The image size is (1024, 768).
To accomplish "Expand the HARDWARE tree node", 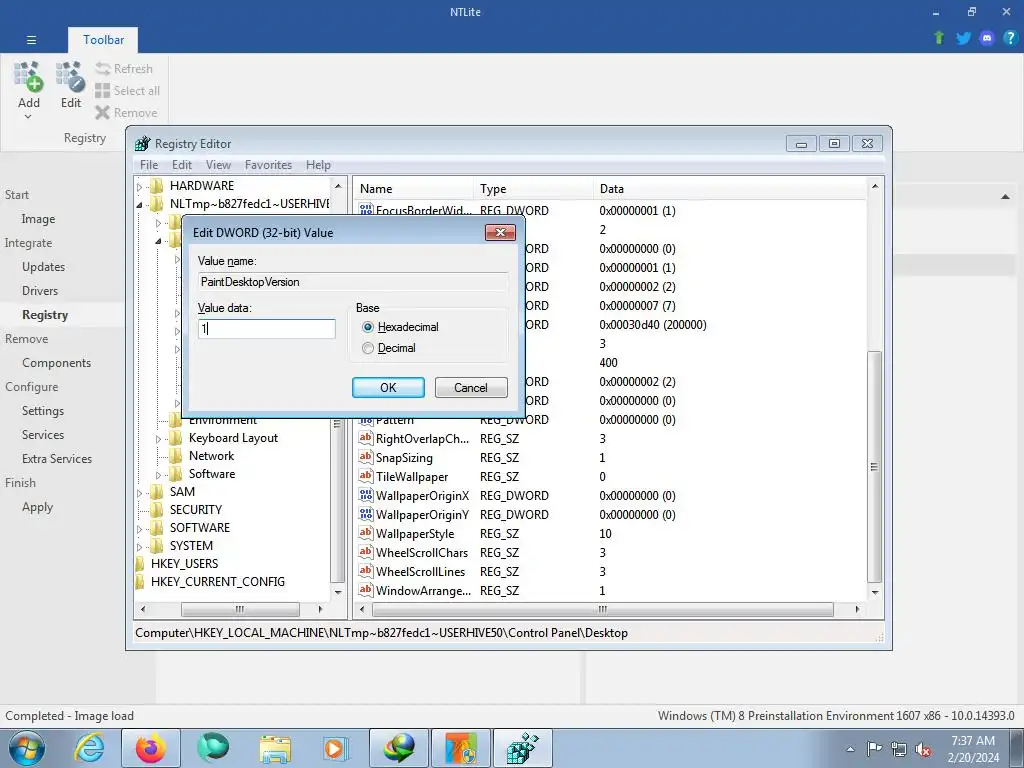I will coord(139,187).
